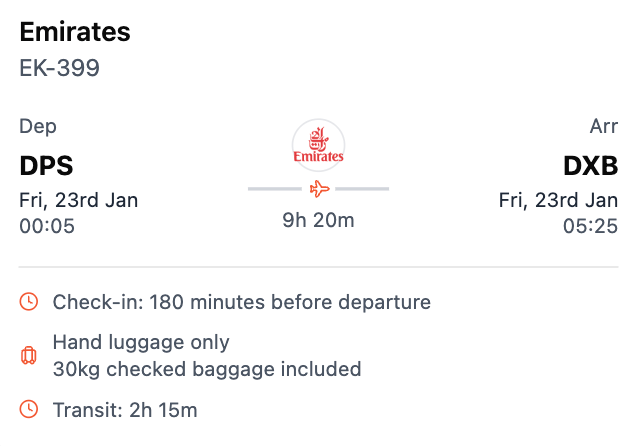Viewport: 632px width, 446px height.
Task: Click the EK-399 flight number
Action: (x=60, y=68)
